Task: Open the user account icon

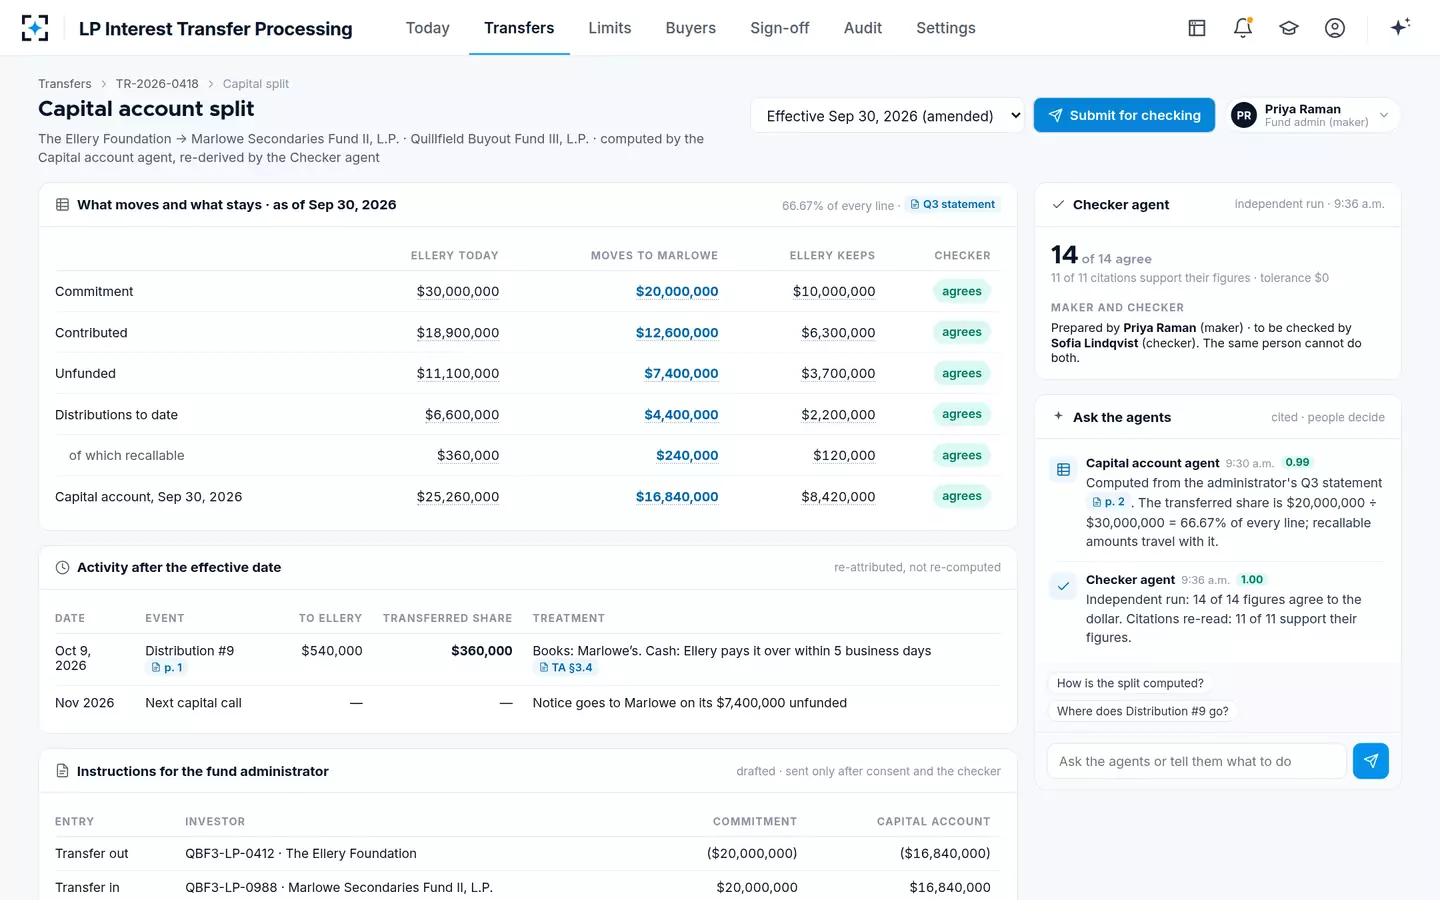Action: 1335,28
